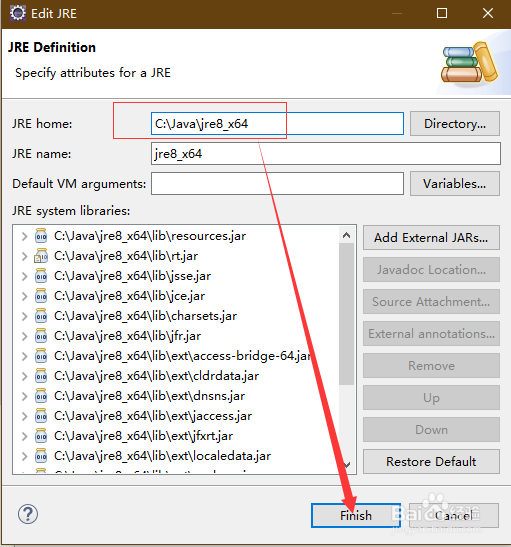This screenshot has height=547, width=511.
Task: Expand the rt.jar tree node
Action: 24,256
